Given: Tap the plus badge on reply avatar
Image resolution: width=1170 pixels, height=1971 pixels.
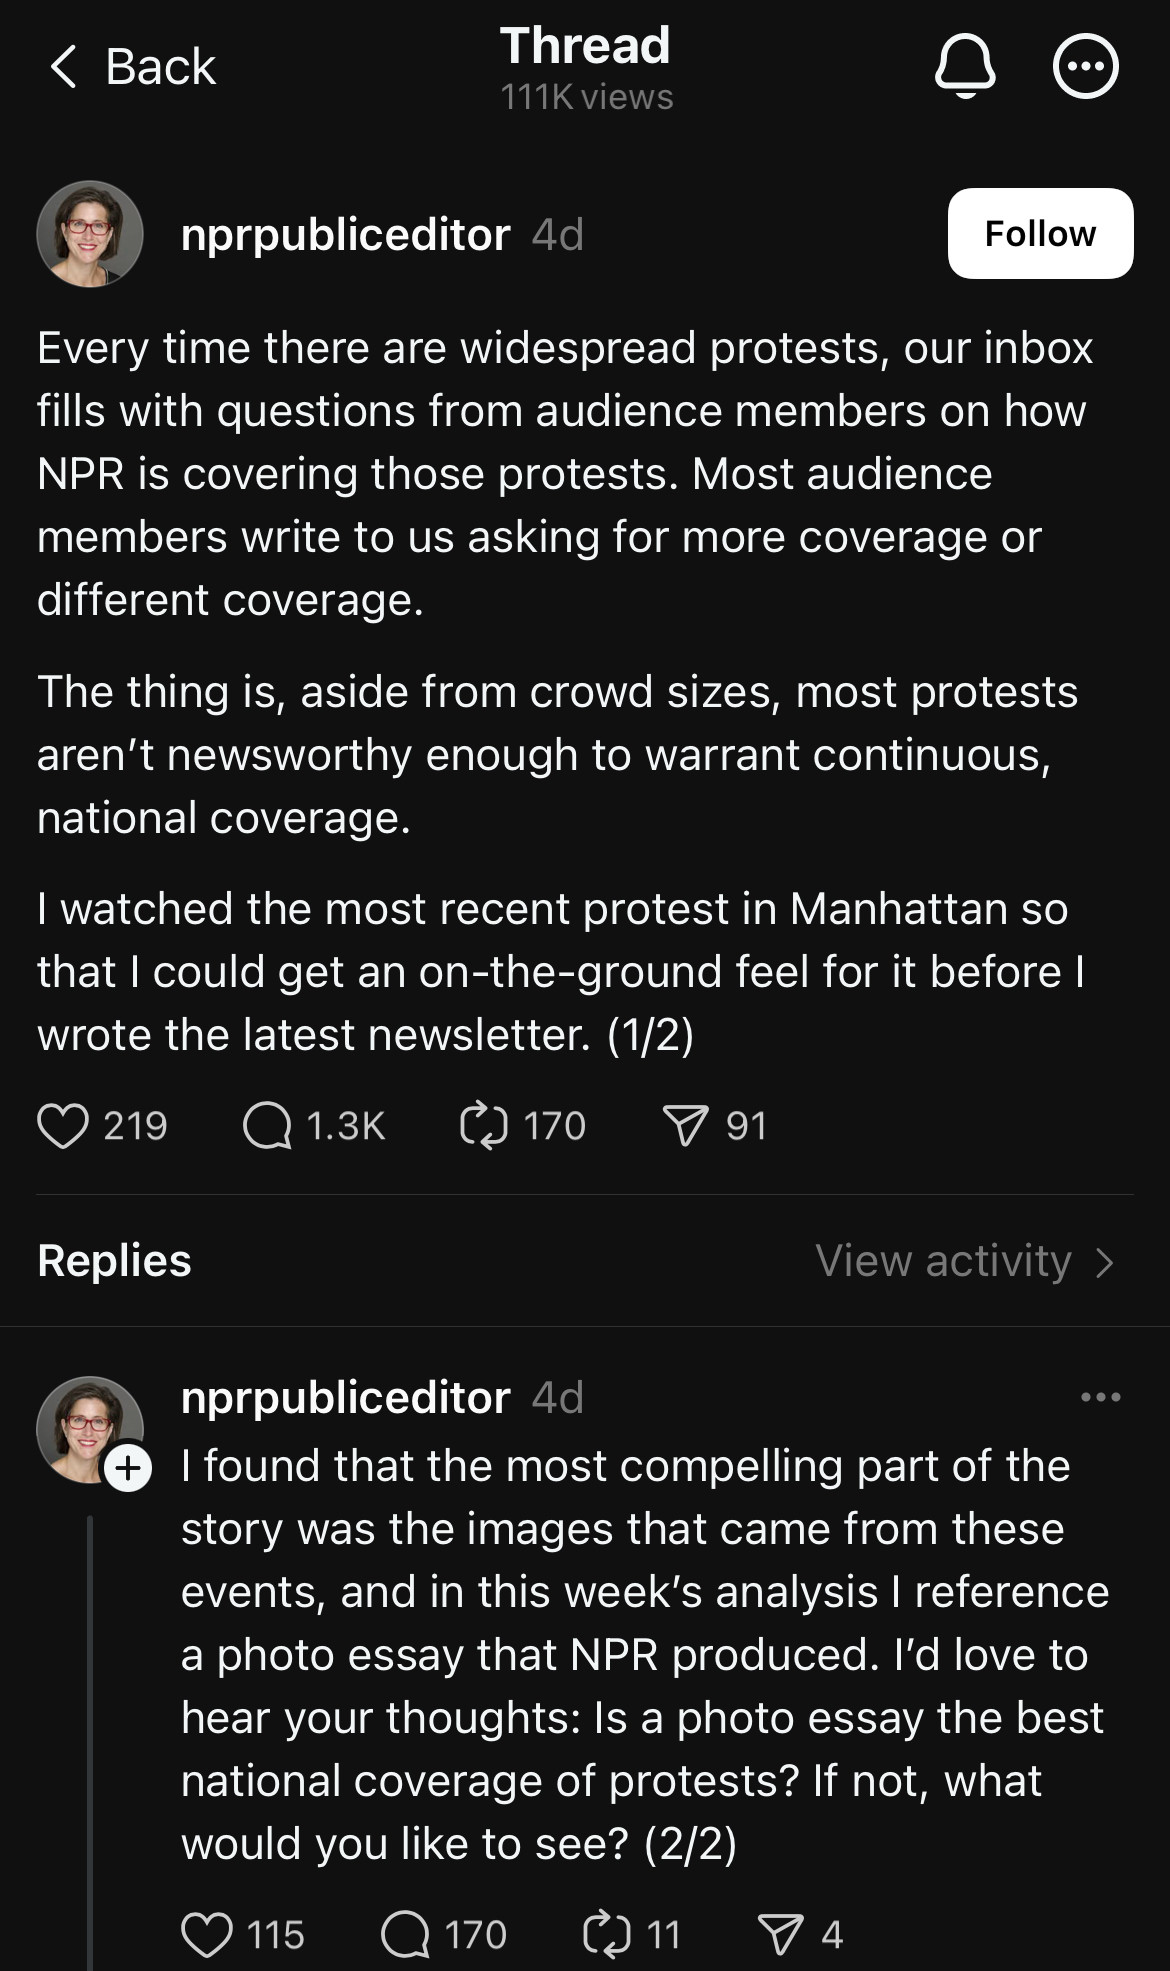Looking at the screenshot, I should [x=129, y=1468].
